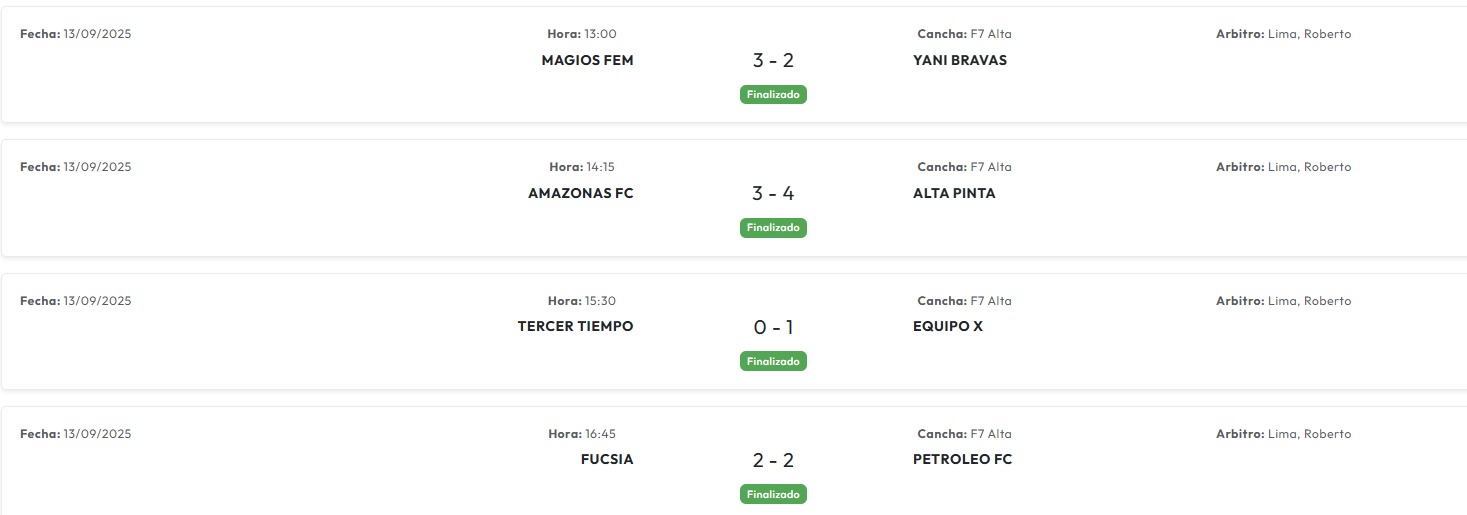This screenshot has width=1467, height=515.
Task: Click the 13:00 match time
Action: pos(600,34)
